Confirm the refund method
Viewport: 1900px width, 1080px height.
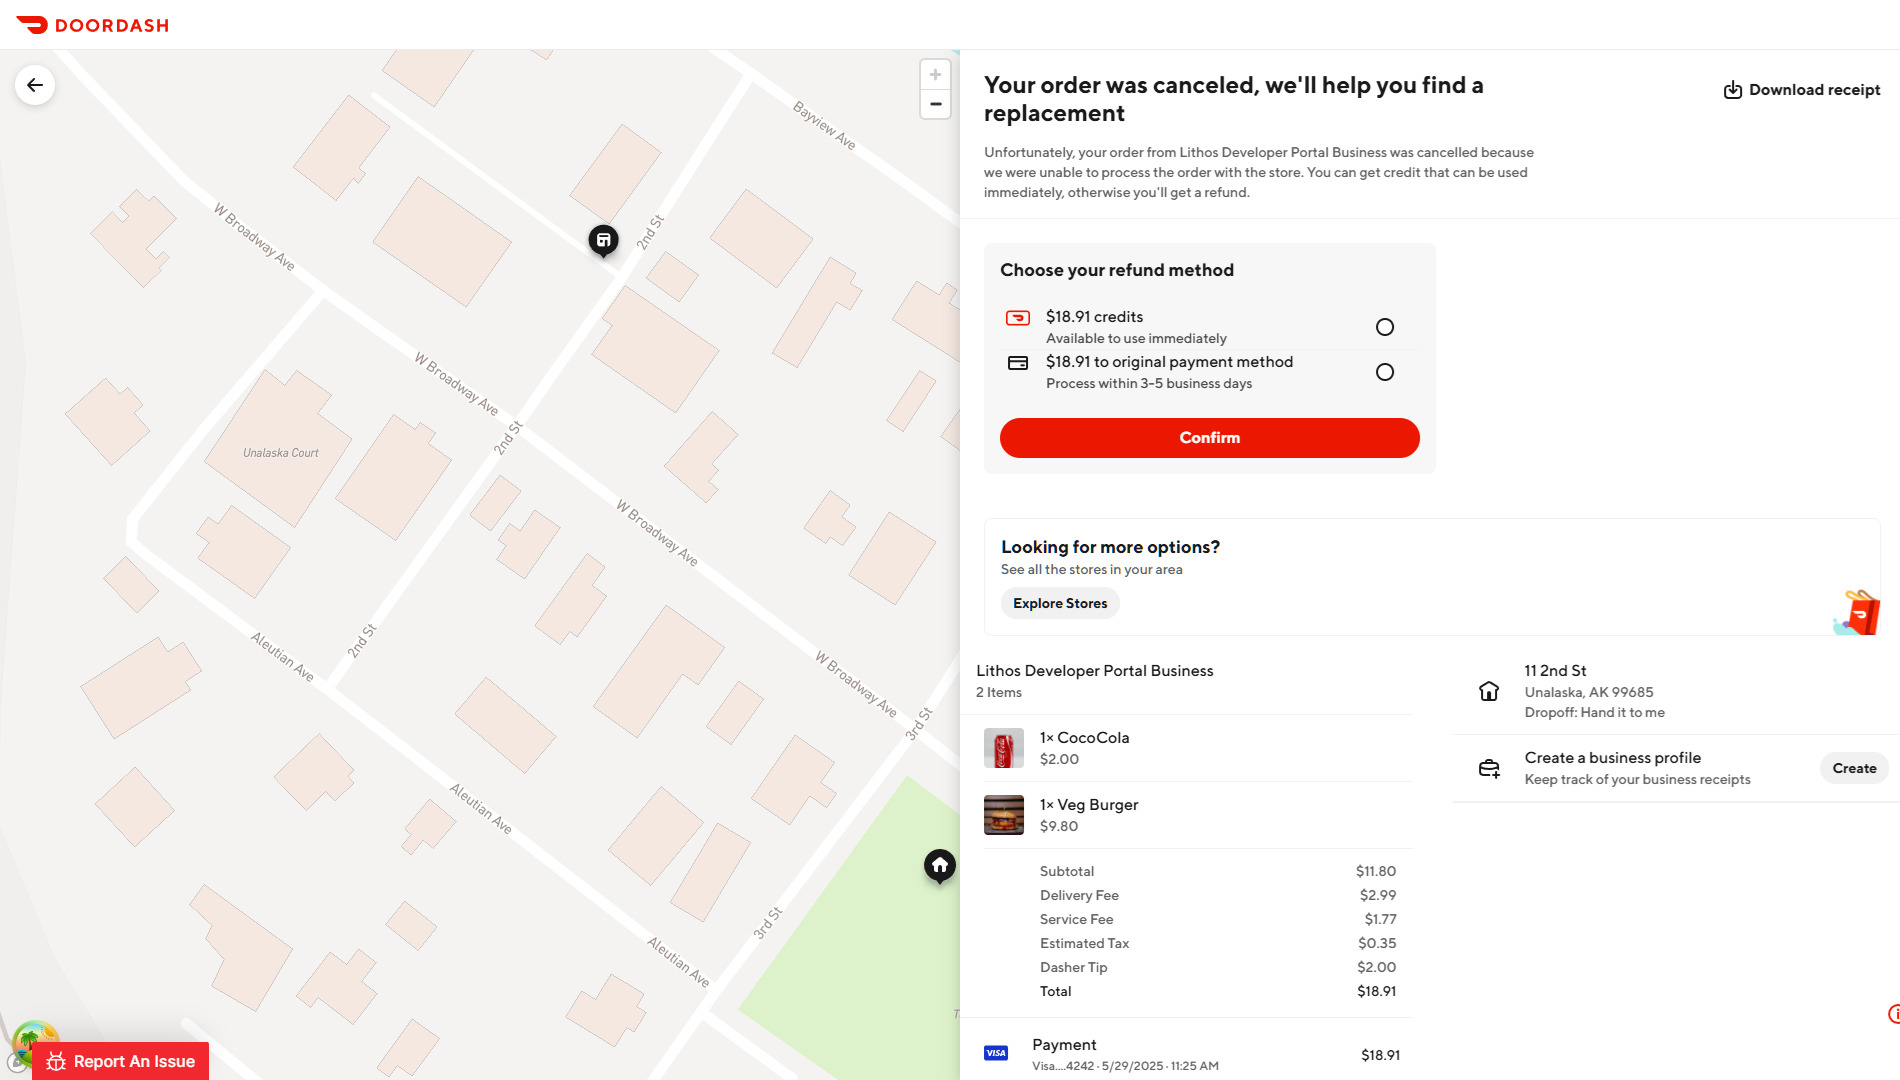(1209, 438)
